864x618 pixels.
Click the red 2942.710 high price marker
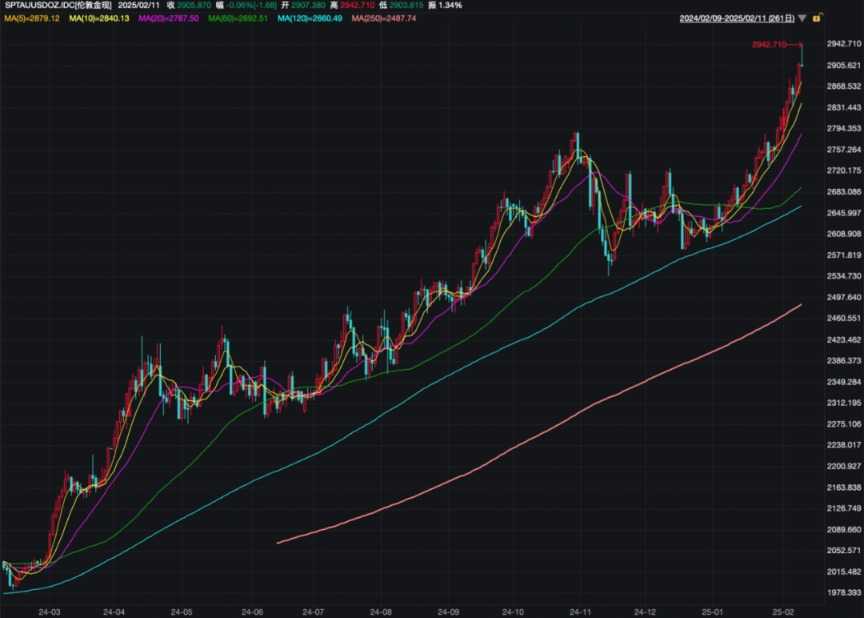click(x=768, y=45)
